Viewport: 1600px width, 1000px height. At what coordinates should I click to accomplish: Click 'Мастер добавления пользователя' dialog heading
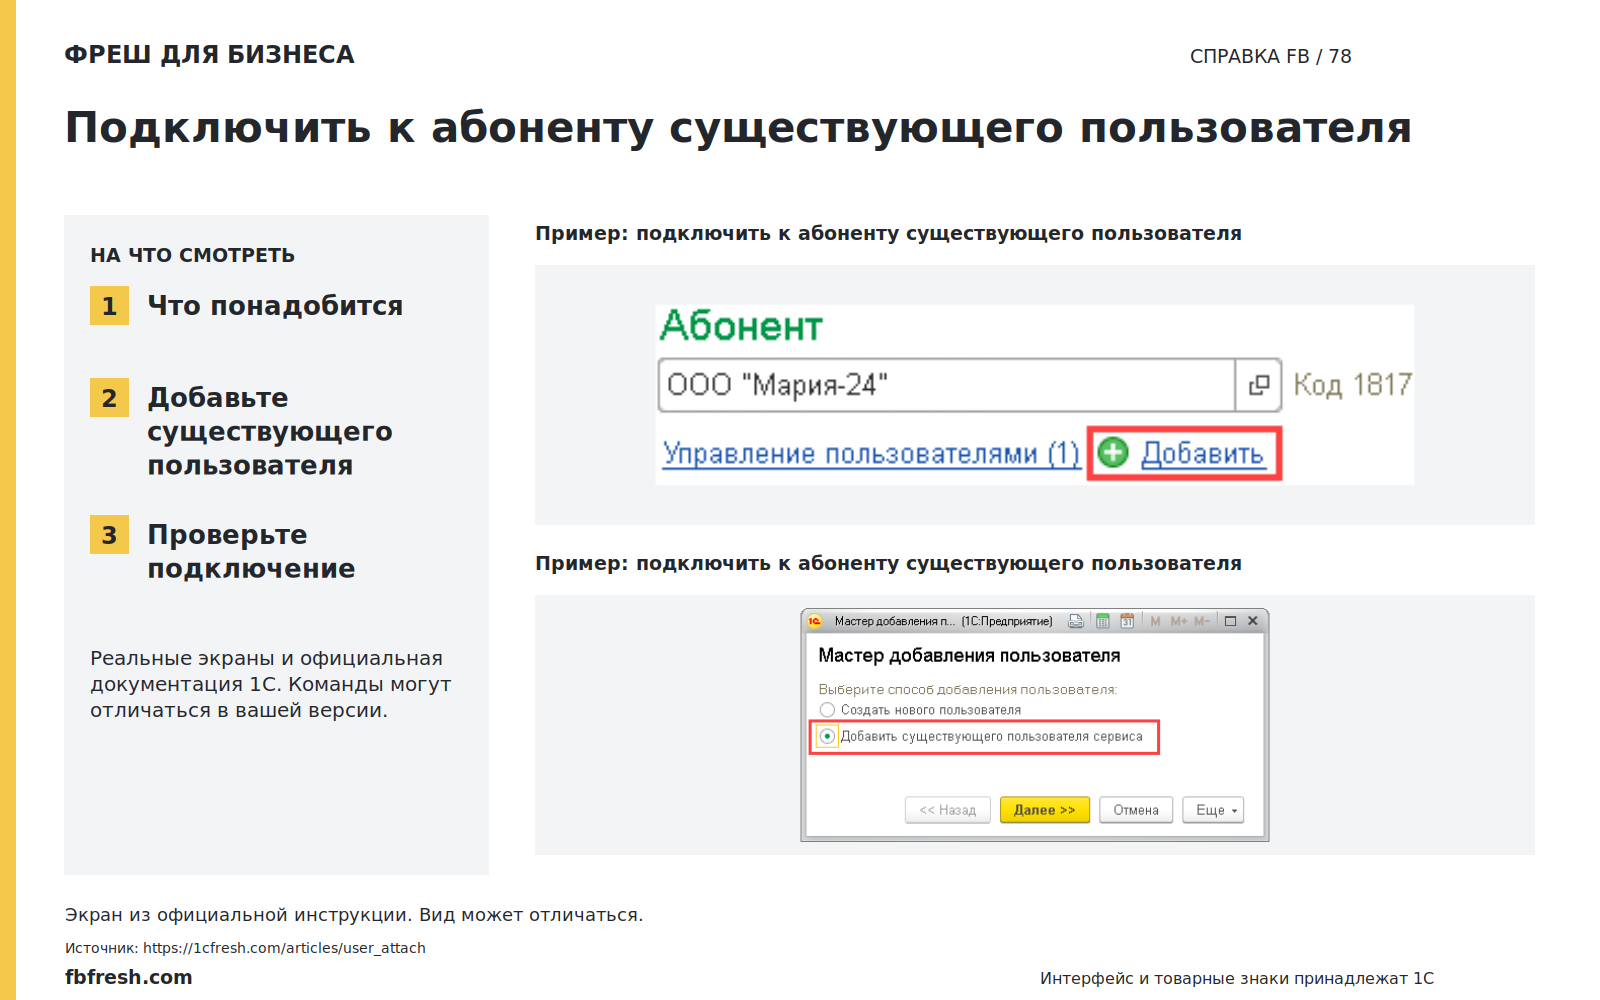pyautogui.click(x=969, y=656)
